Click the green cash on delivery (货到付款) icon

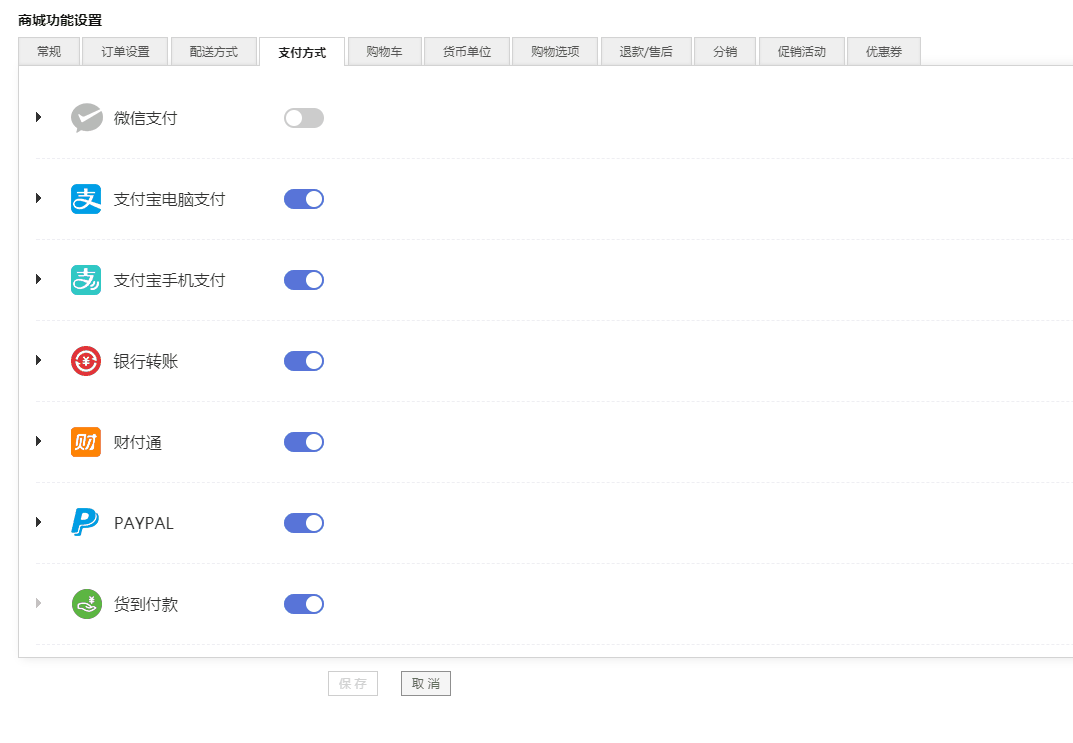(x=87, y=604)
